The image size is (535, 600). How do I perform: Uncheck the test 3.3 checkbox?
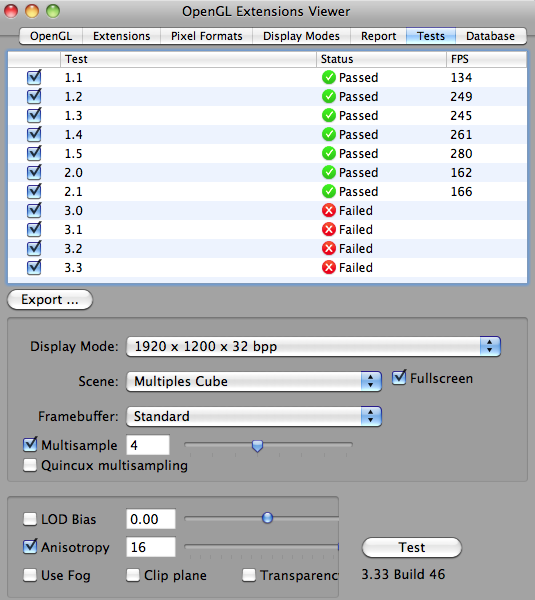click(x=34, y=267)
